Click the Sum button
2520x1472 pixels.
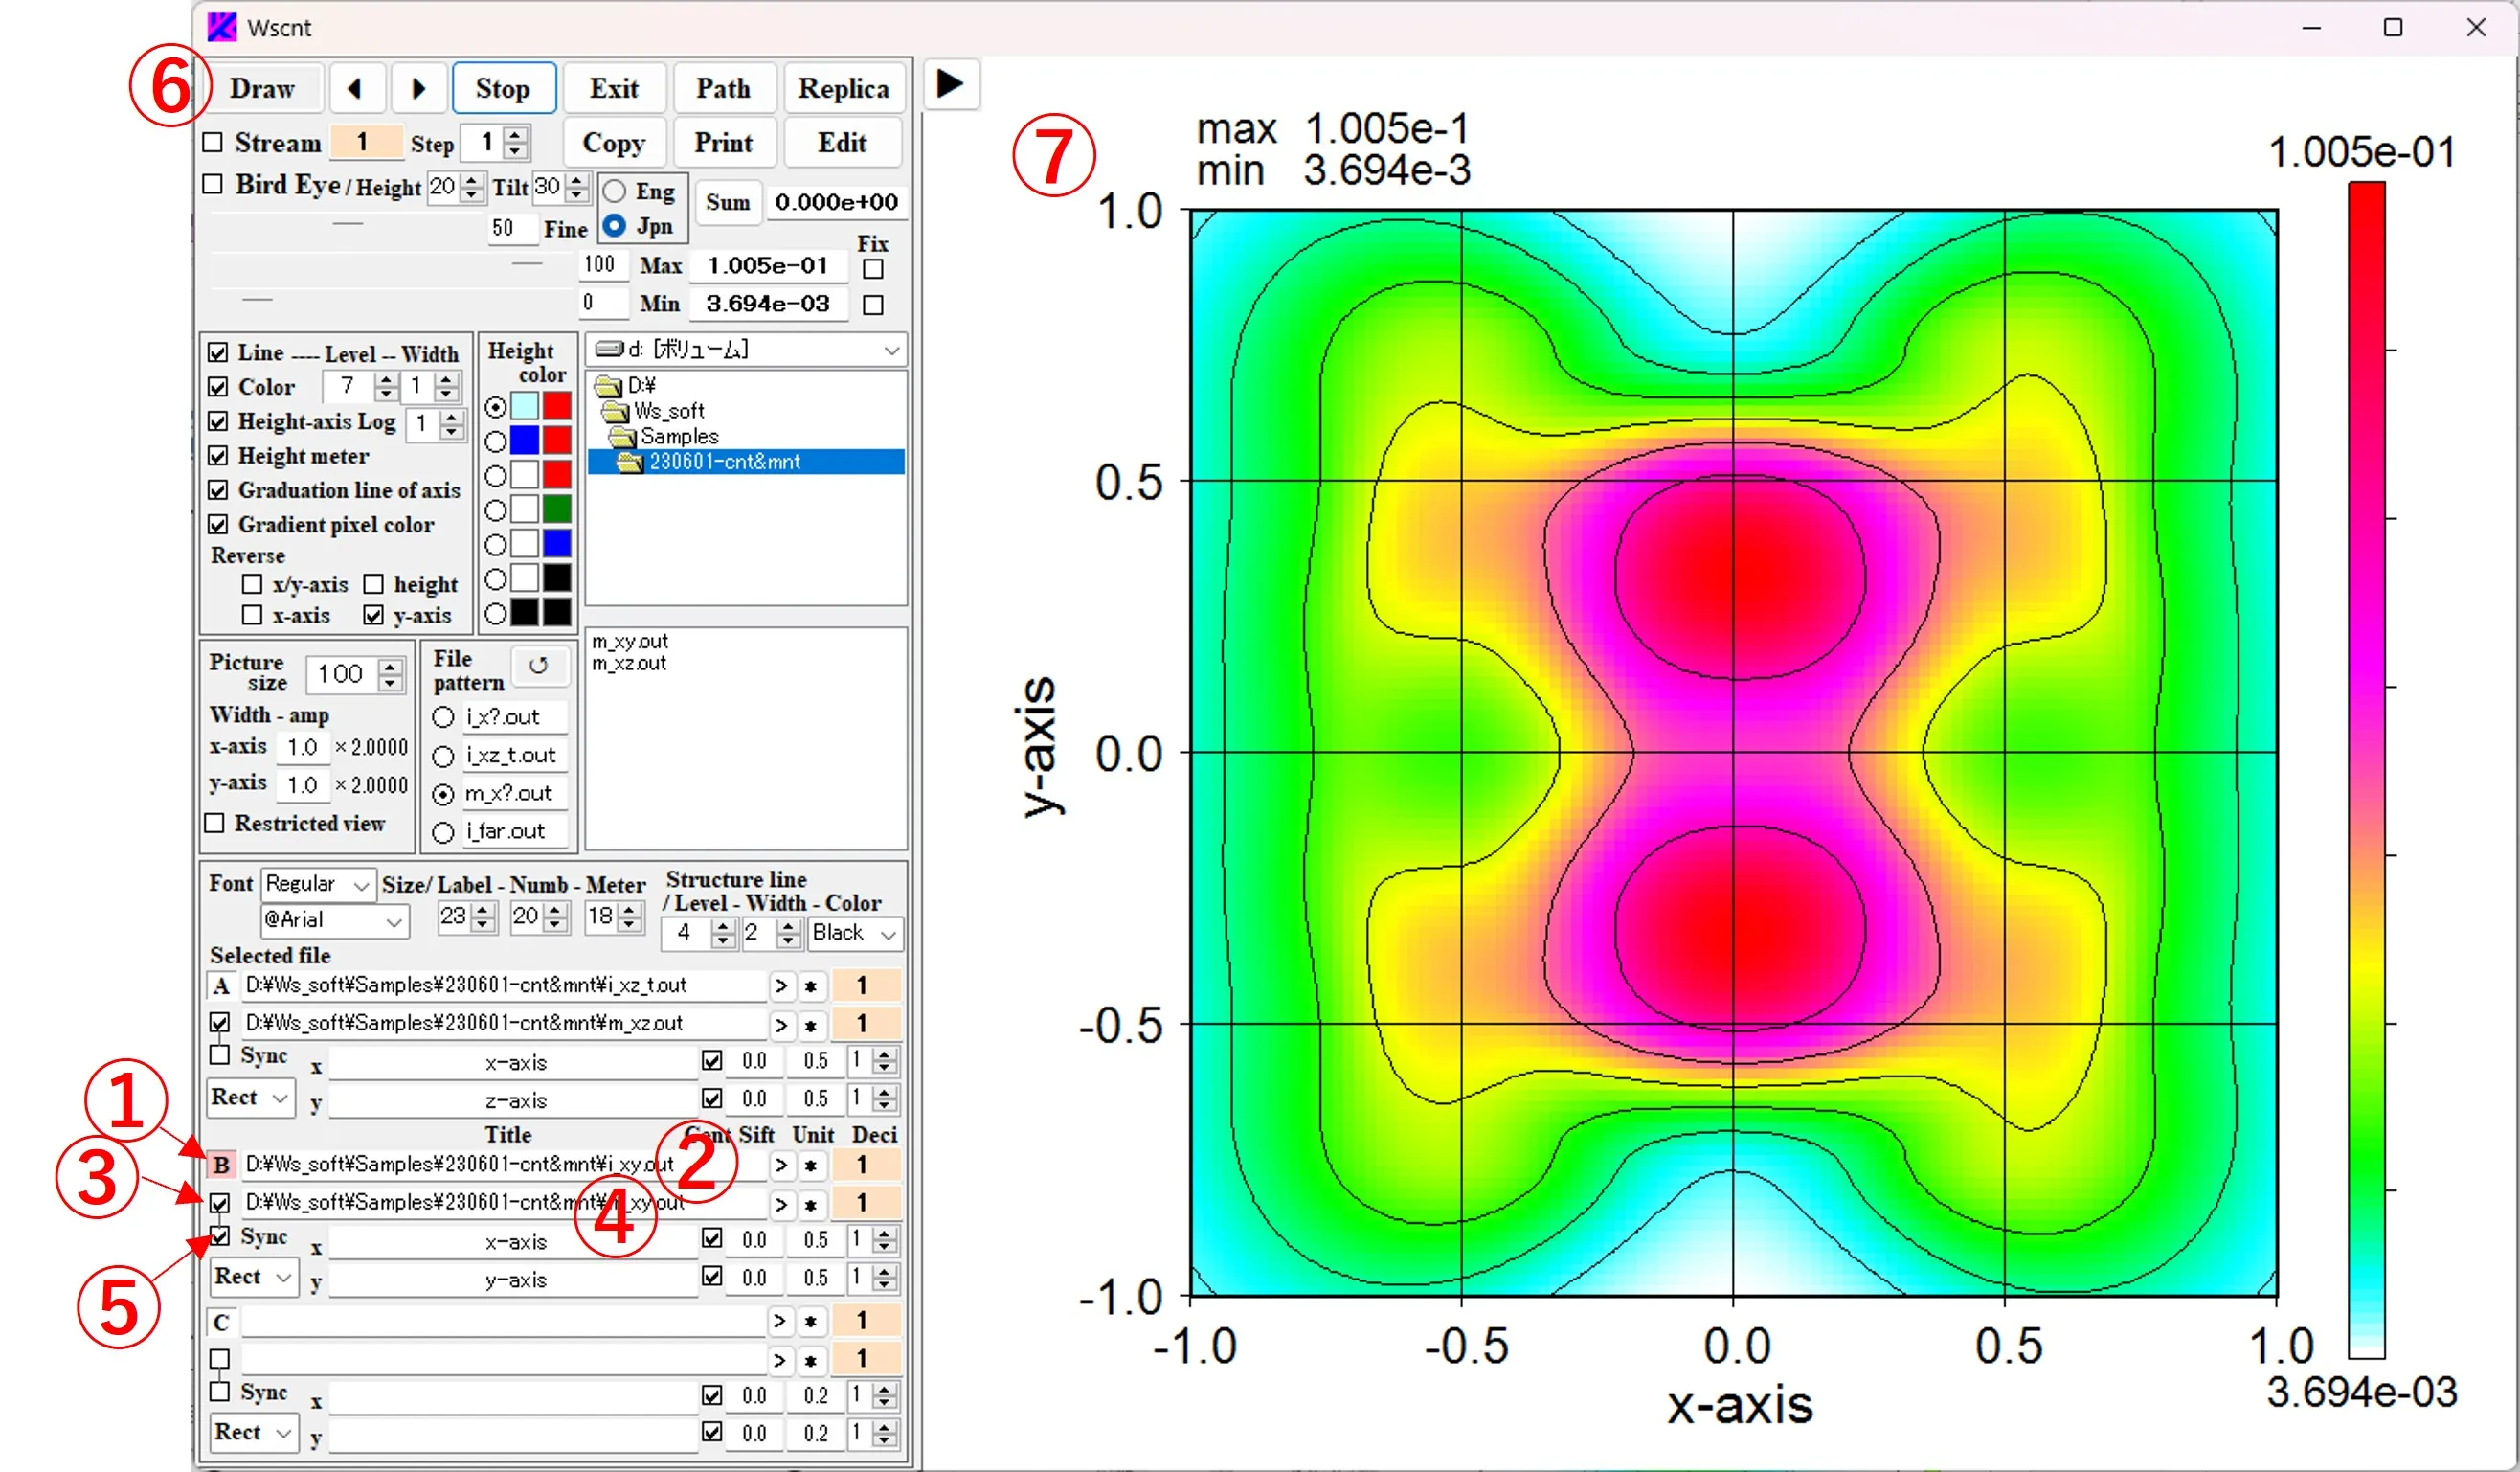pyautogui.click(x=727, y=202)
